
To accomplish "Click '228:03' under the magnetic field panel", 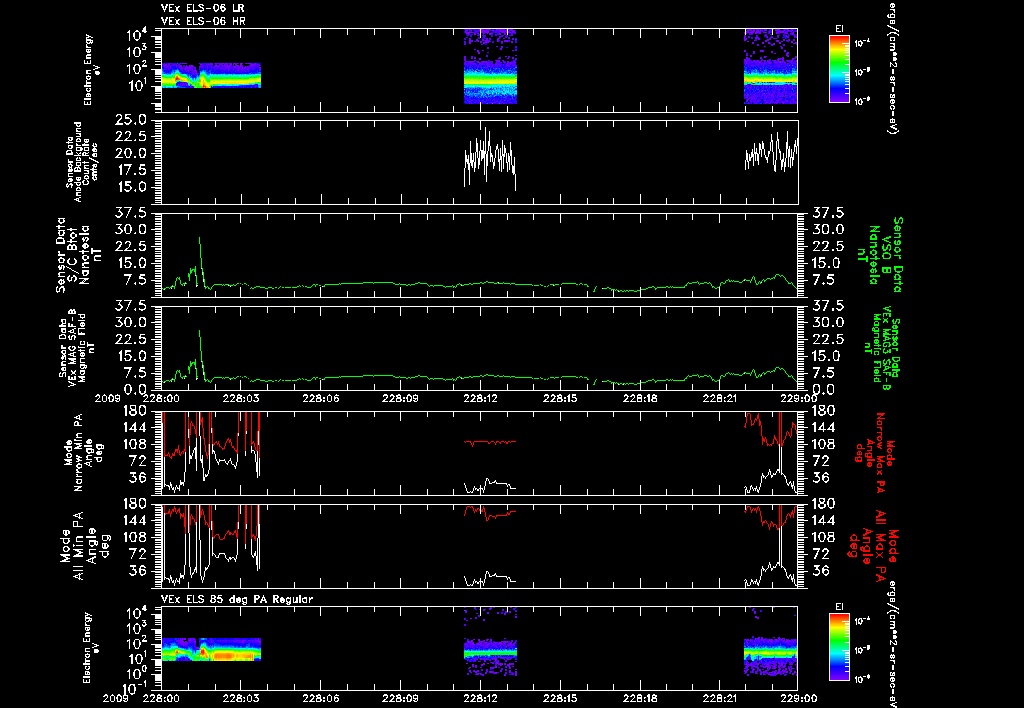I will (240, 398).
